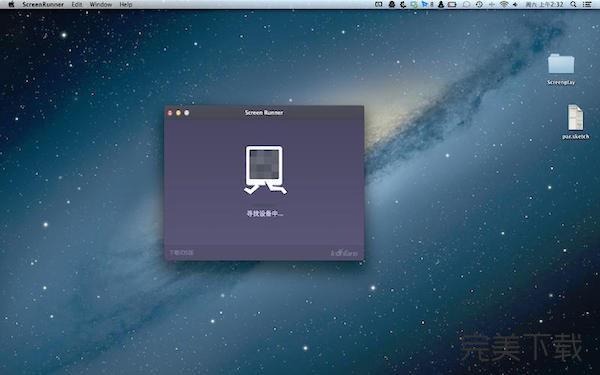Open Notification Center list icon
This screenshot has width=600, height=375.
pyautogui.click(x=587, y=4)
